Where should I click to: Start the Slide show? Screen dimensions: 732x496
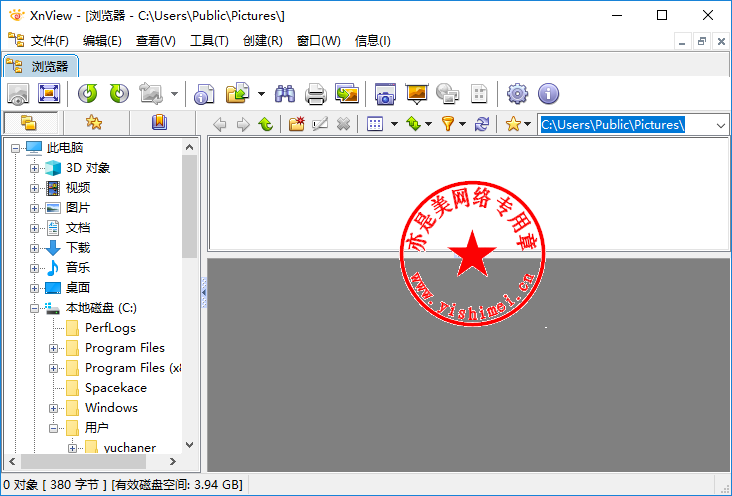(x=416, y=94)
